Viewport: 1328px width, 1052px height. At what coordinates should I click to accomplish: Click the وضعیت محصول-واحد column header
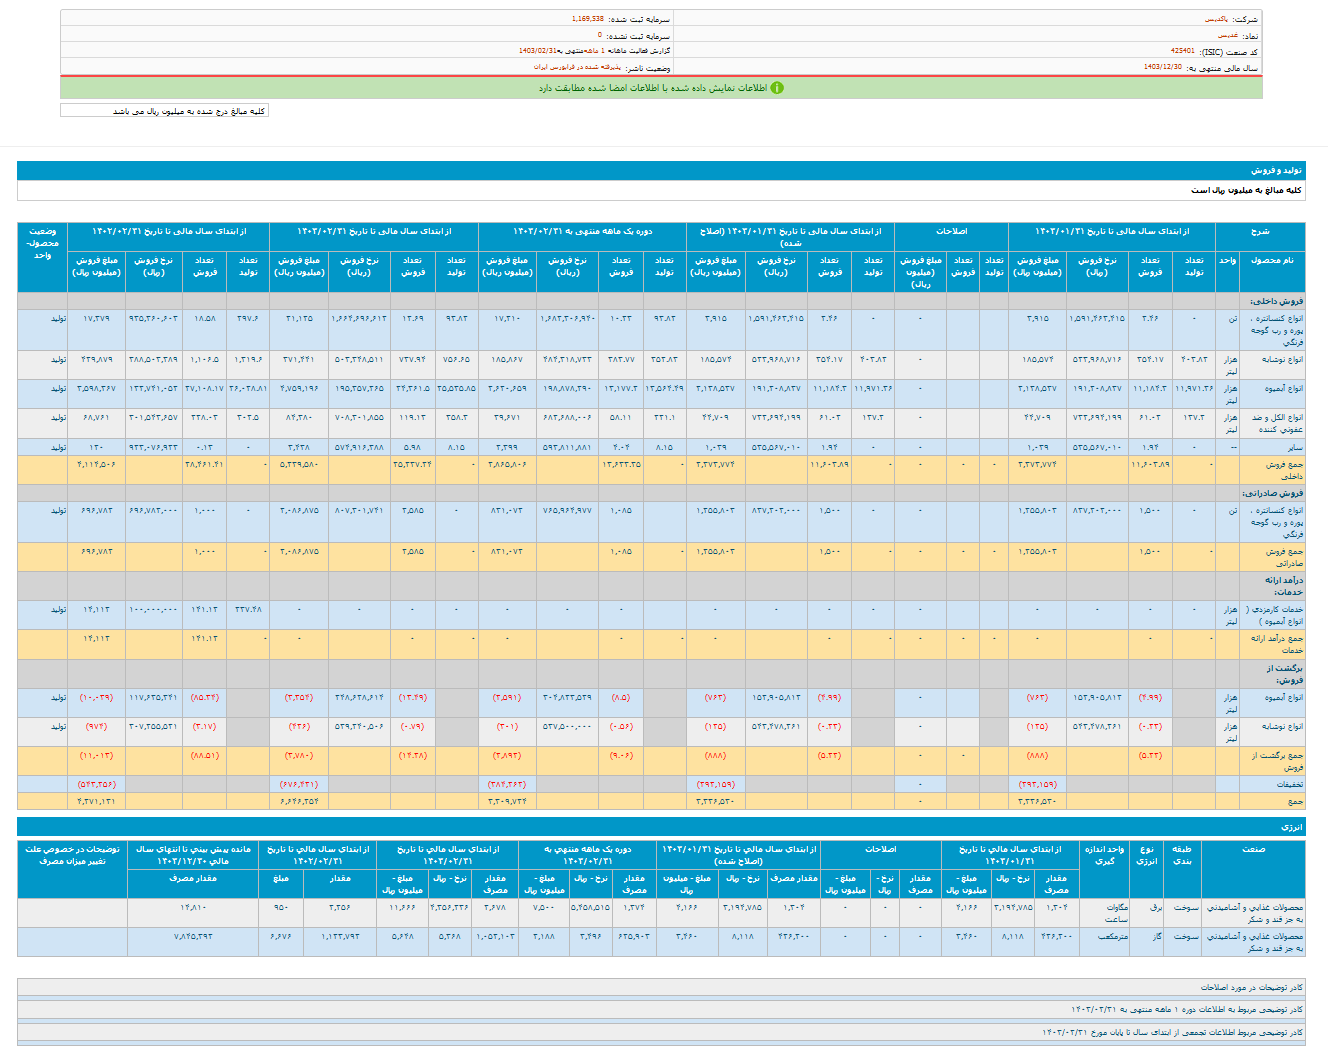click(x=42, y=243)
